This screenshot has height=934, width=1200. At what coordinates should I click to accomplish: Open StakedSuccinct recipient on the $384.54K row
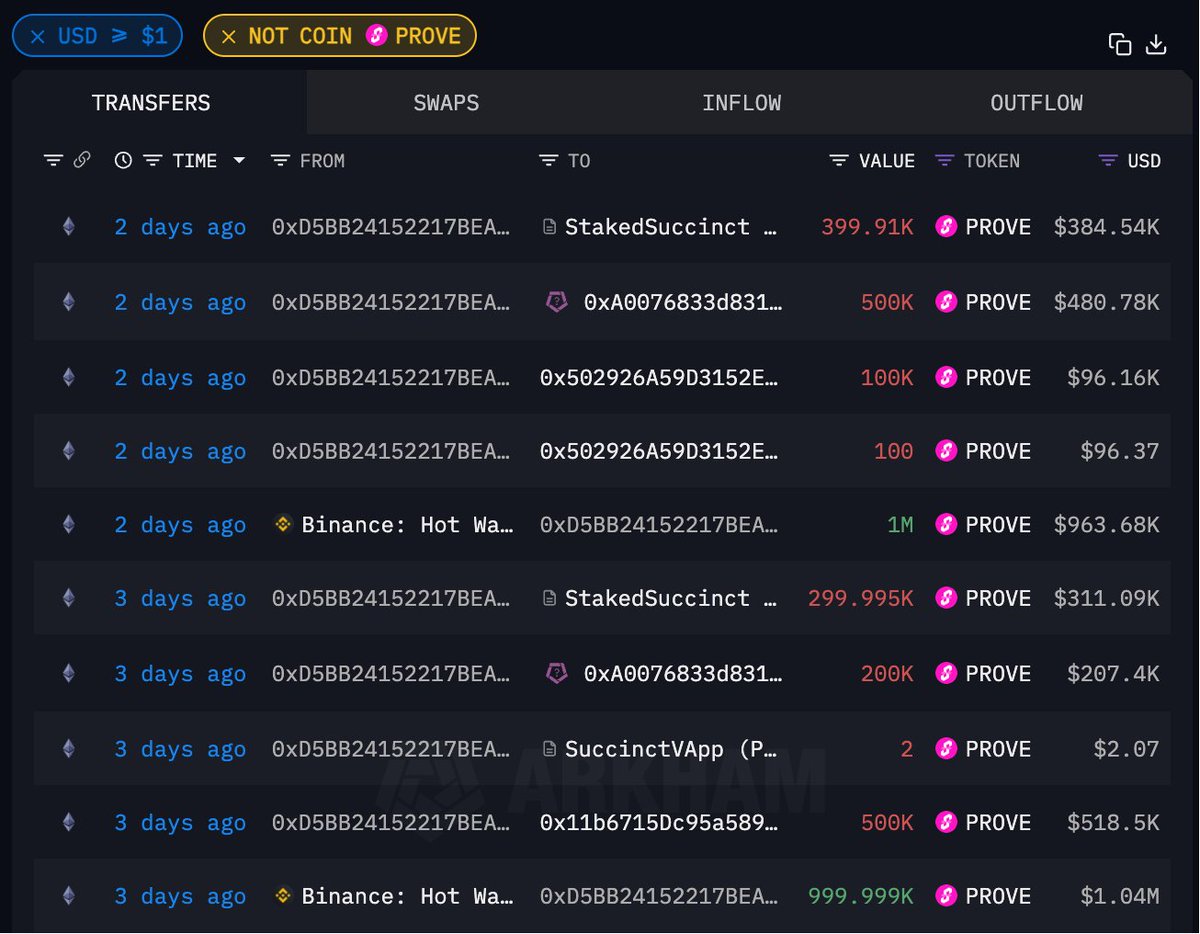(x=672, y=227)
